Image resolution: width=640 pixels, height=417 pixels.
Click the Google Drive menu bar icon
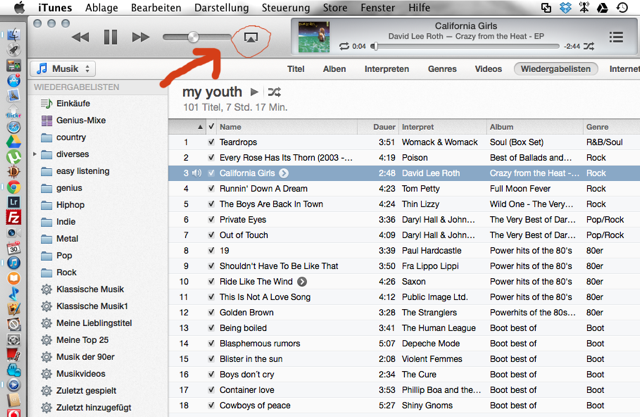click(x=602, y=7)
